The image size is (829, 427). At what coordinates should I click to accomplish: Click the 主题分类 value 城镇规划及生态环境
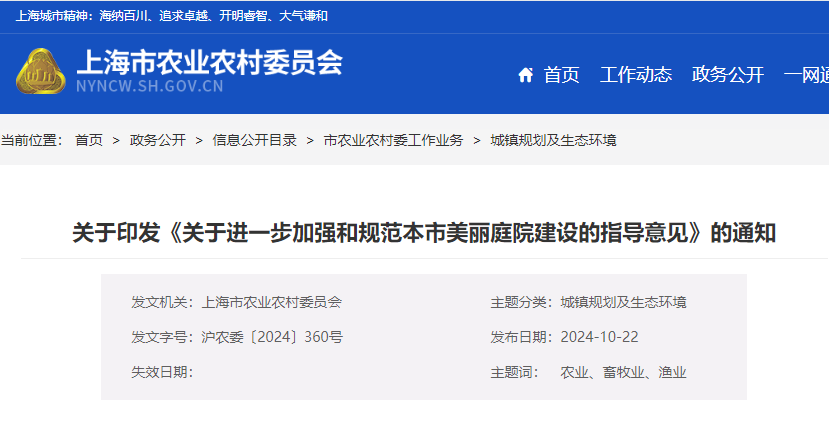[x=623, y=302]
